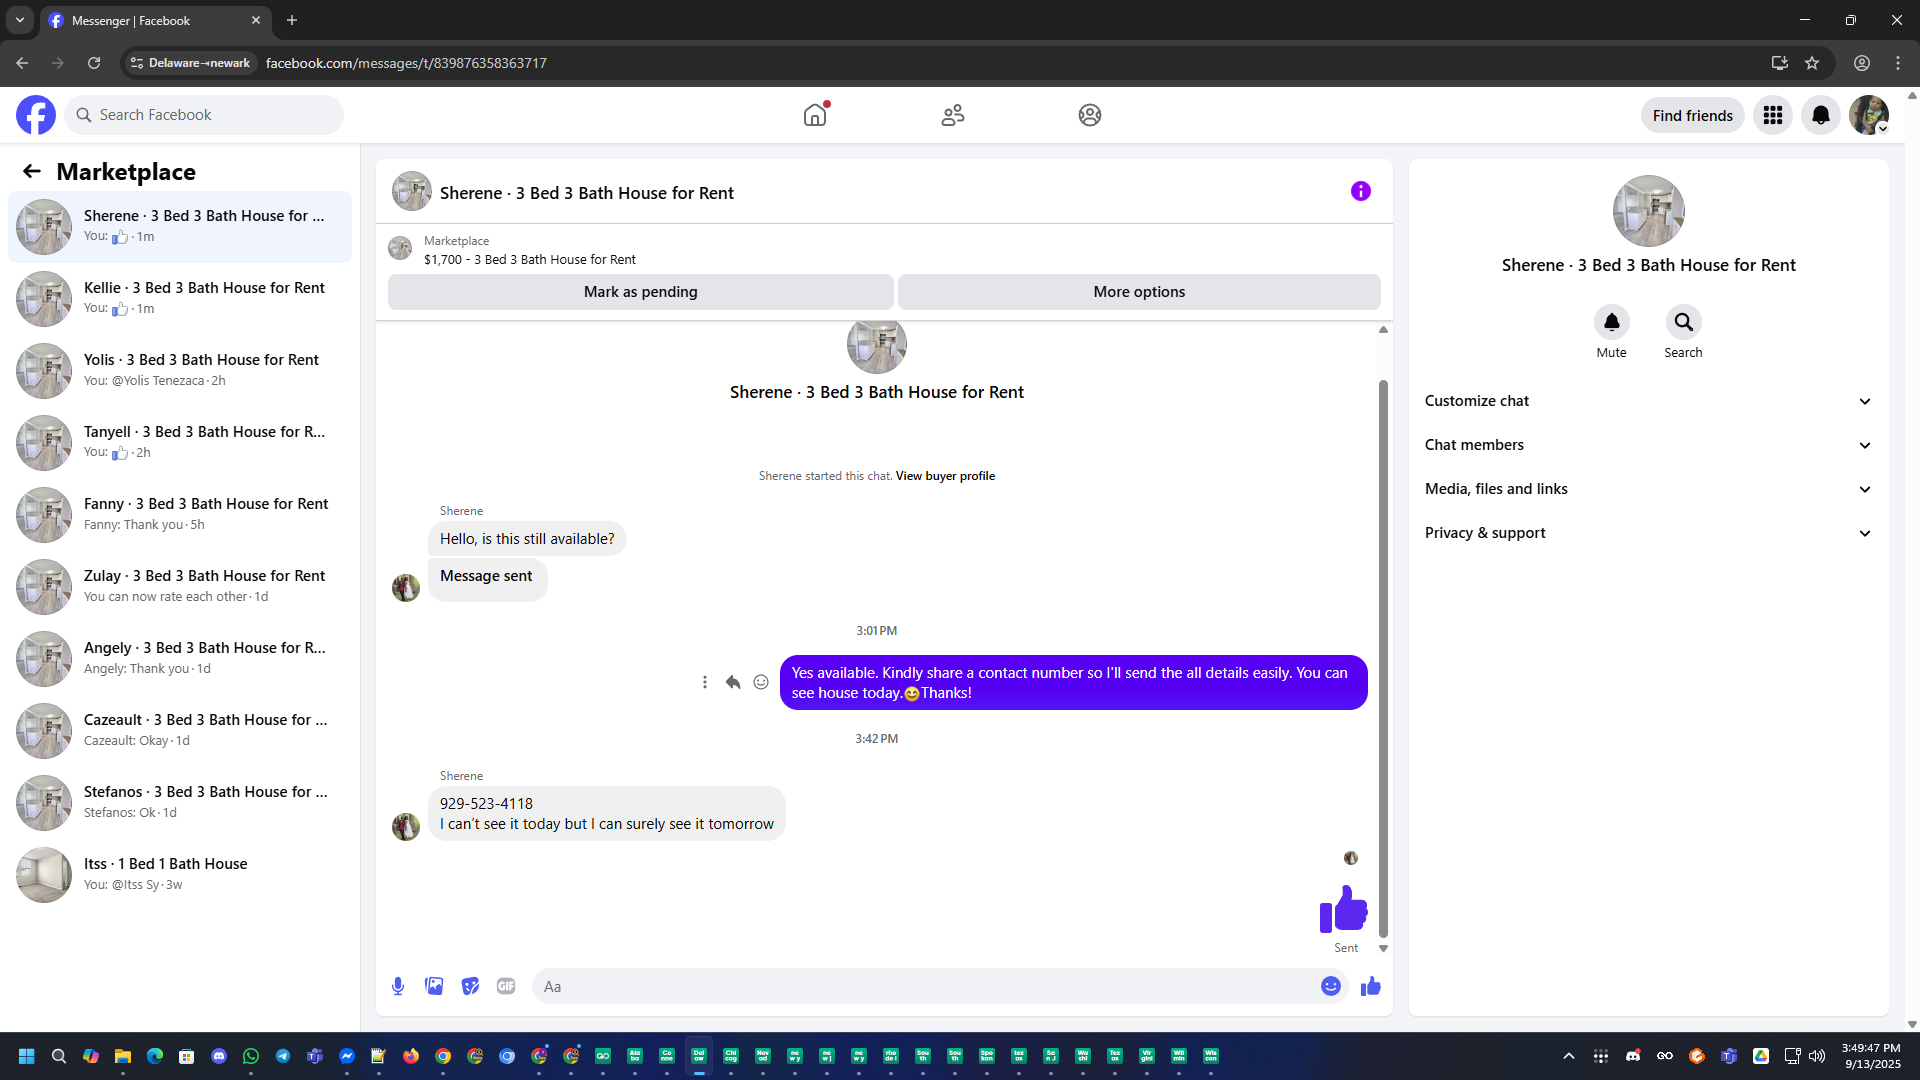
Task: Mute this conversation with bell icon
Action: [1611, 322]
